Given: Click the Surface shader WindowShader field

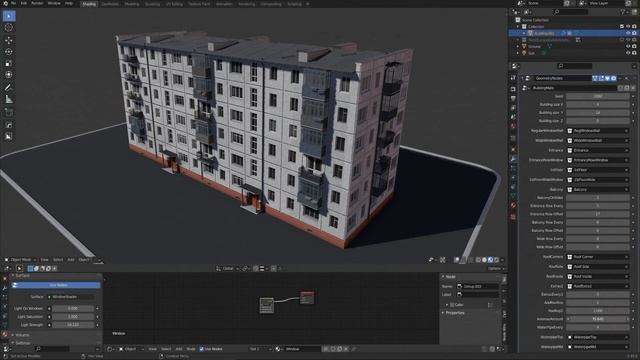Looking at the screenshot, I should click(x=71, y=297).
